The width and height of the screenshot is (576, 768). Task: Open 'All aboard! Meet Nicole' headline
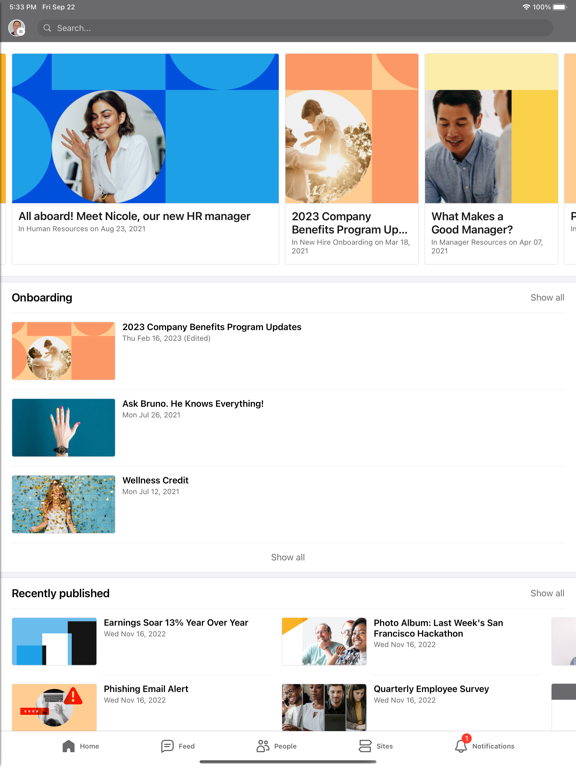(x=134, y=216)
